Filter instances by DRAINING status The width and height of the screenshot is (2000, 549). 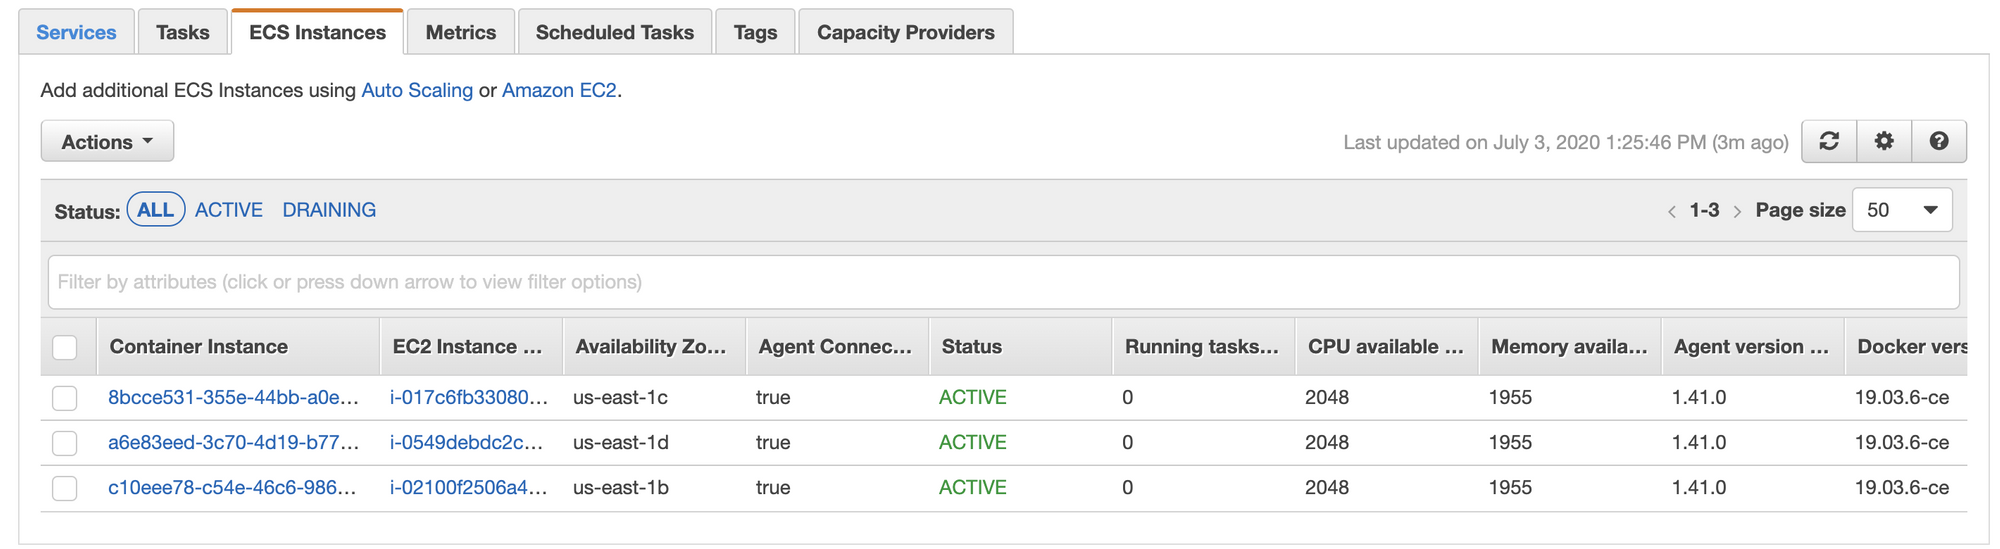coord(329,210)
